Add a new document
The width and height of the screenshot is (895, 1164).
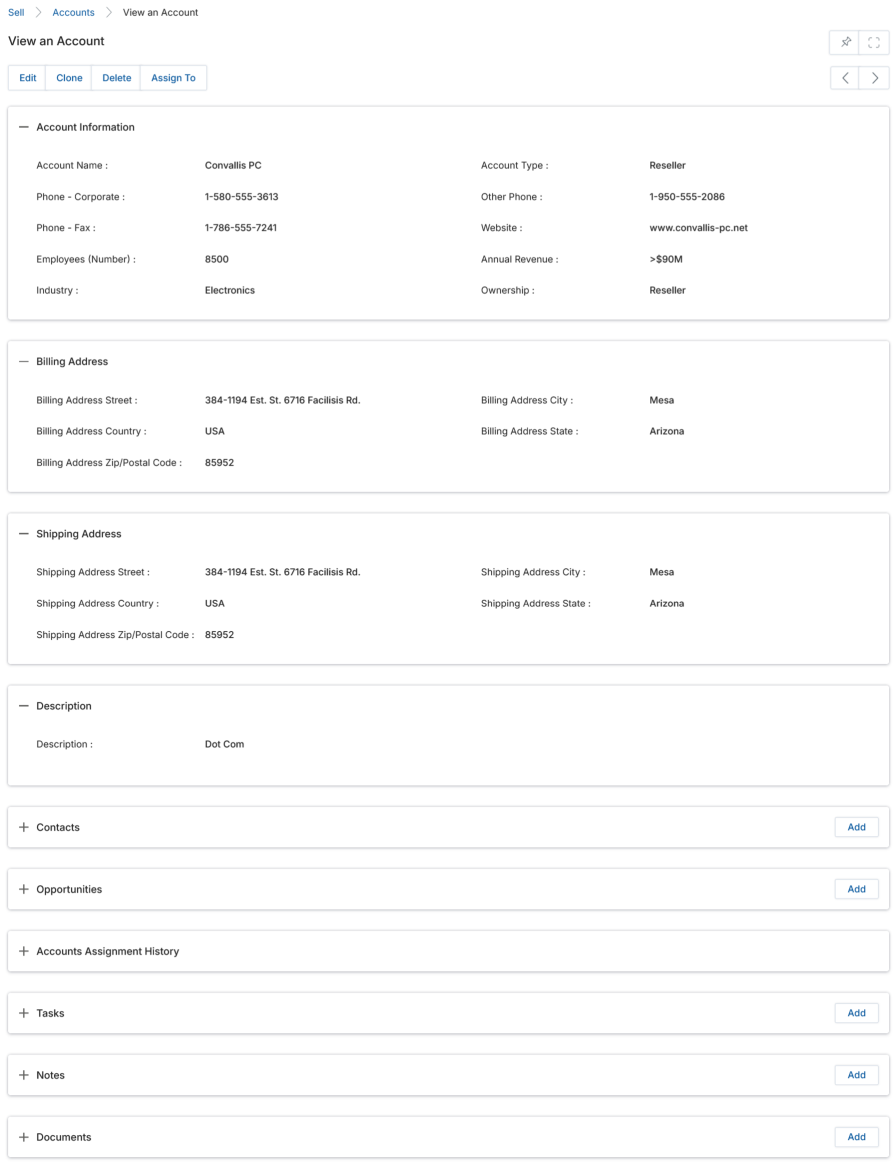pyautogui.click(x=856, y=1137)
